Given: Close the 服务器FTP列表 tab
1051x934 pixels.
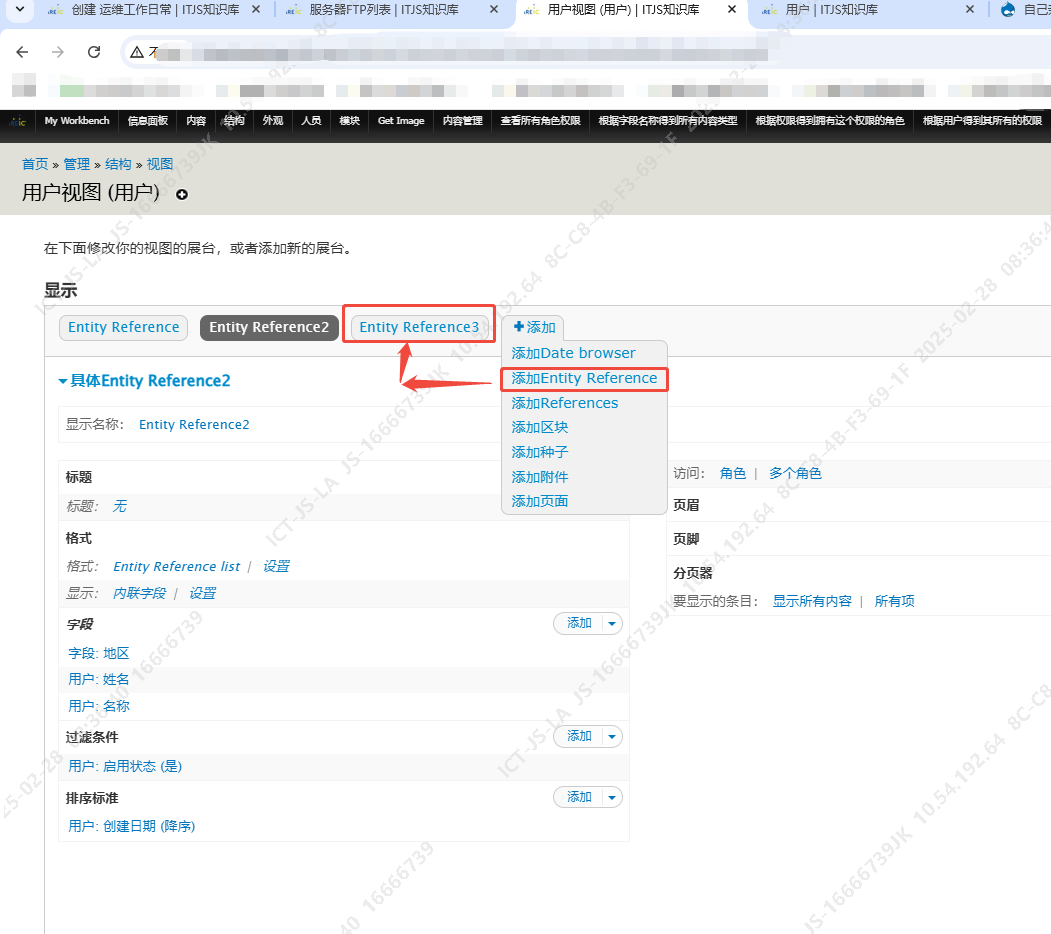Looking at the screenshot, I should coord(494,9).
